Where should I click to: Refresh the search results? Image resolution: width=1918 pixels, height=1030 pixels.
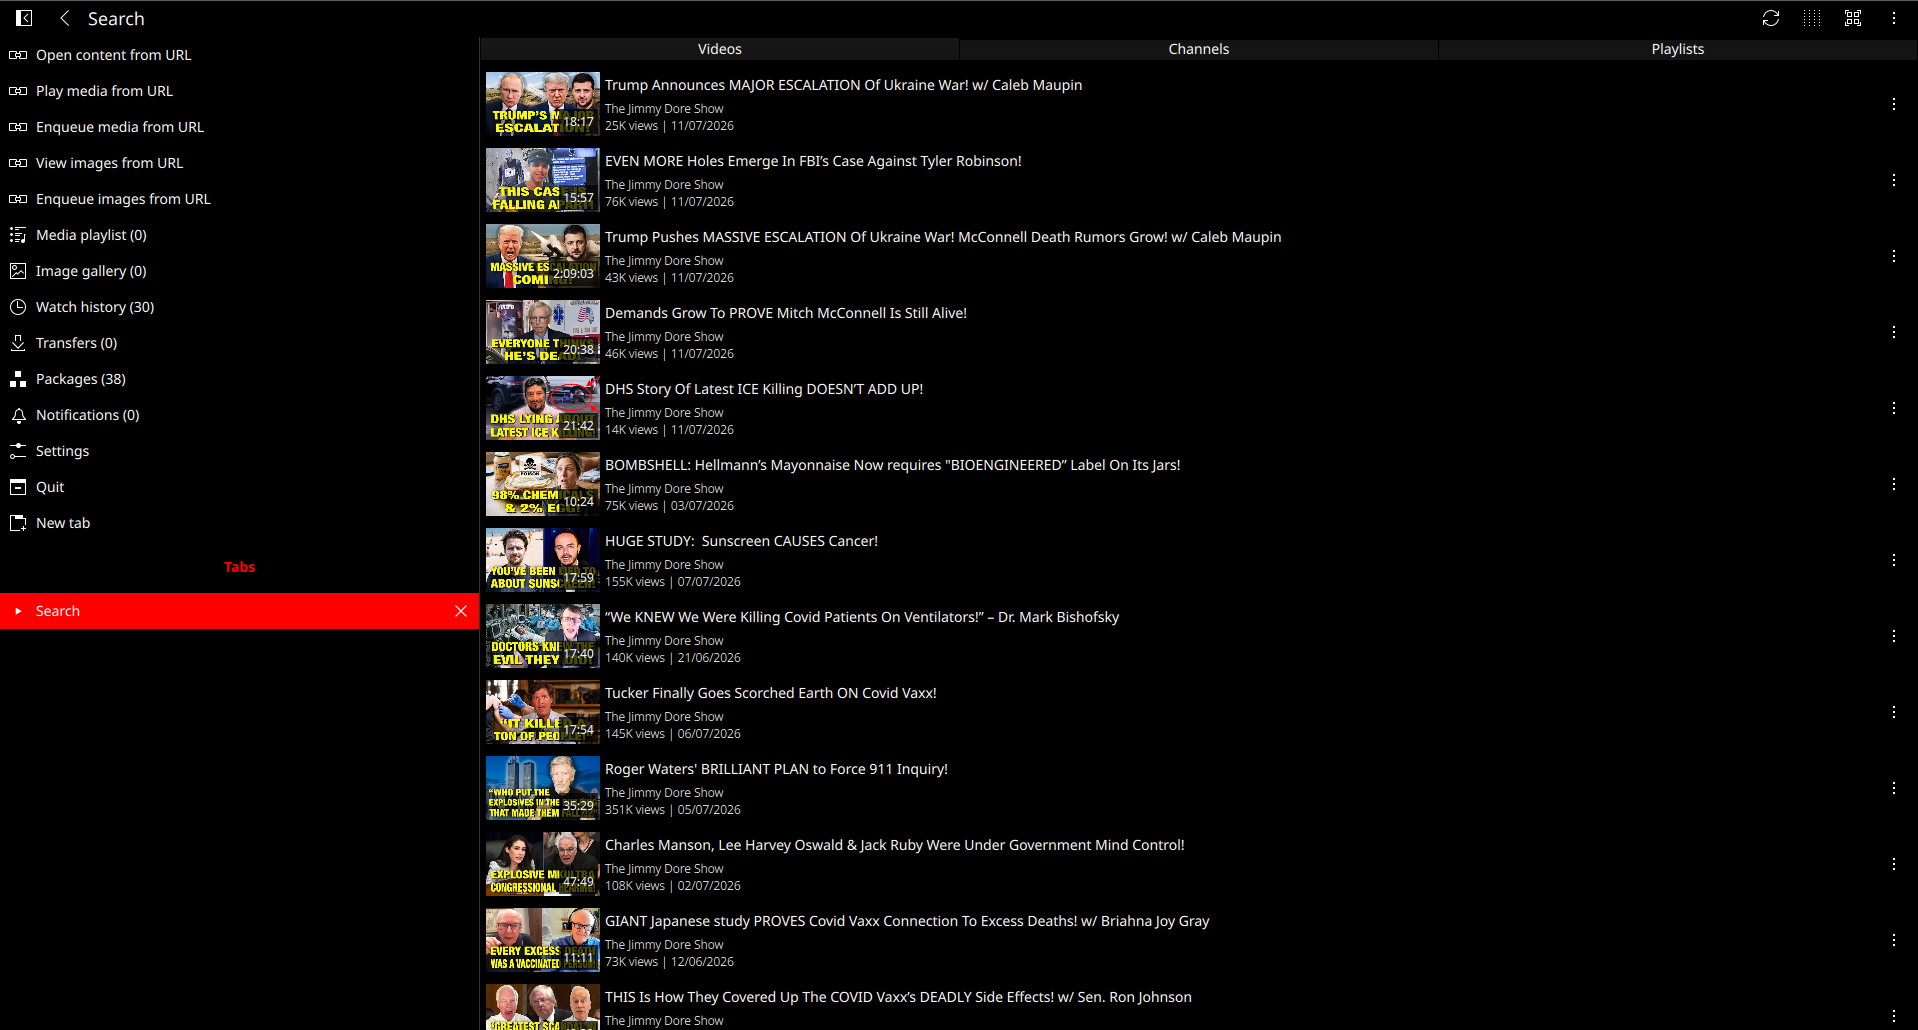(x=1771, y=18)
